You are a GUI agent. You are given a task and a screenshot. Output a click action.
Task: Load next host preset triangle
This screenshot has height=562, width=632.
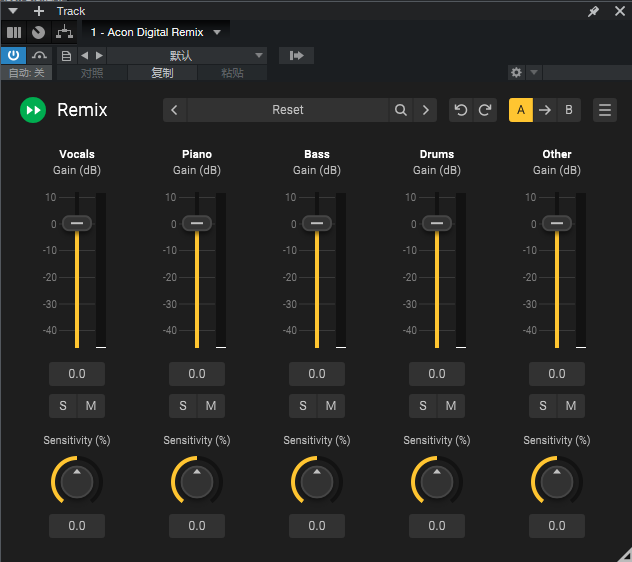(99, 56)
